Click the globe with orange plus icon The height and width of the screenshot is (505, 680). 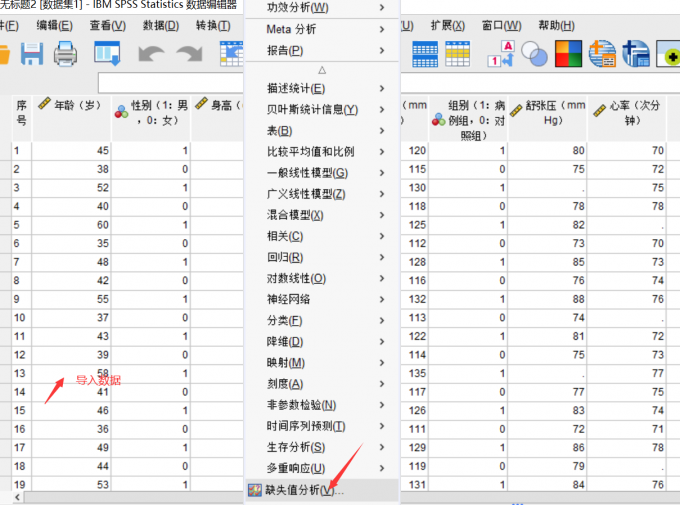[602, 54]
